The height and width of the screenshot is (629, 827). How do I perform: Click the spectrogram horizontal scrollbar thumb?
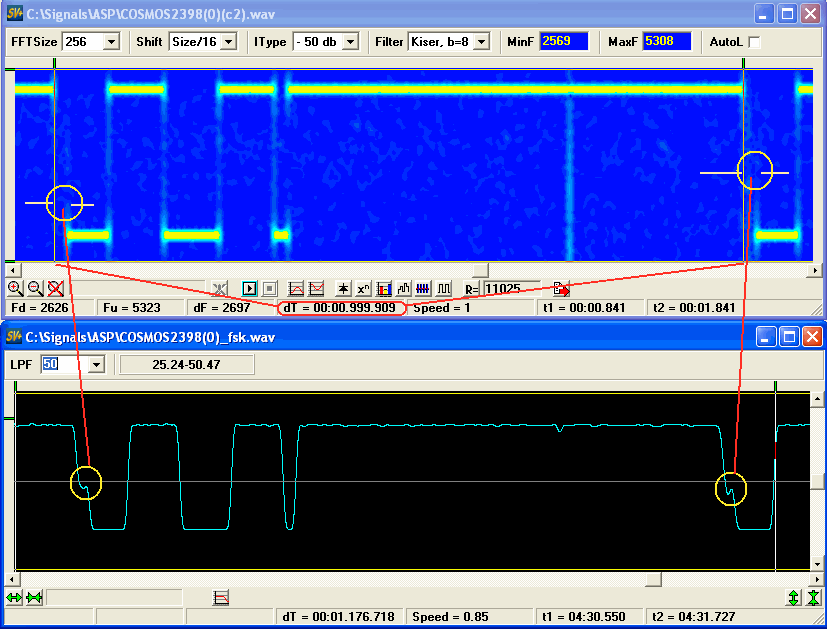(x=480, y=270)
